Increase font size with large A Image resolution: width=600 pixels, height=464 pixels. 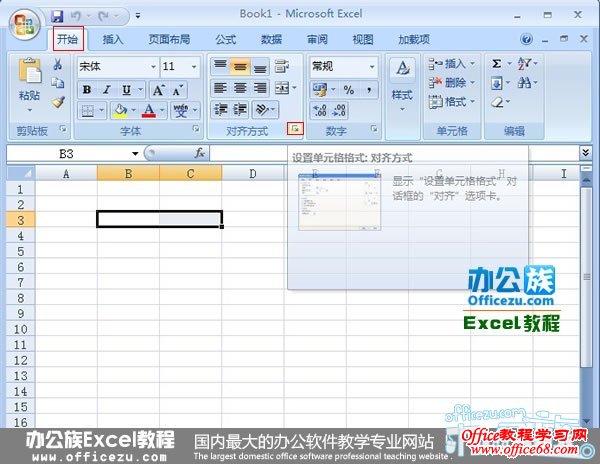[158, 90]
